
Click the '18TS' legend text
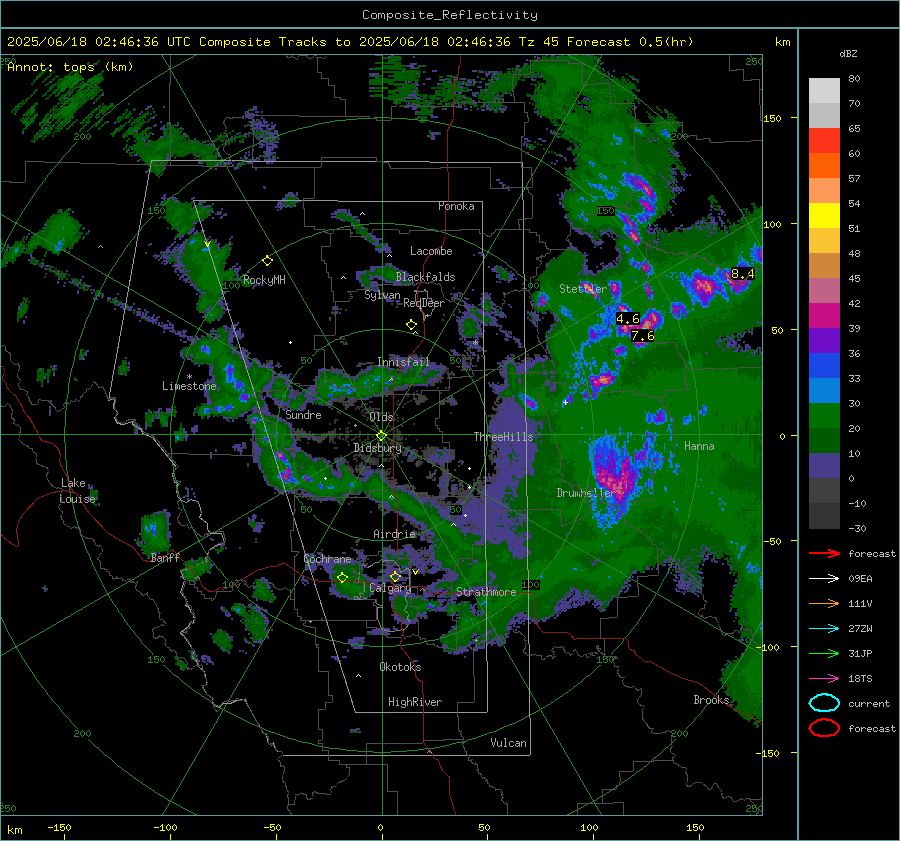[x=860, y=679]
